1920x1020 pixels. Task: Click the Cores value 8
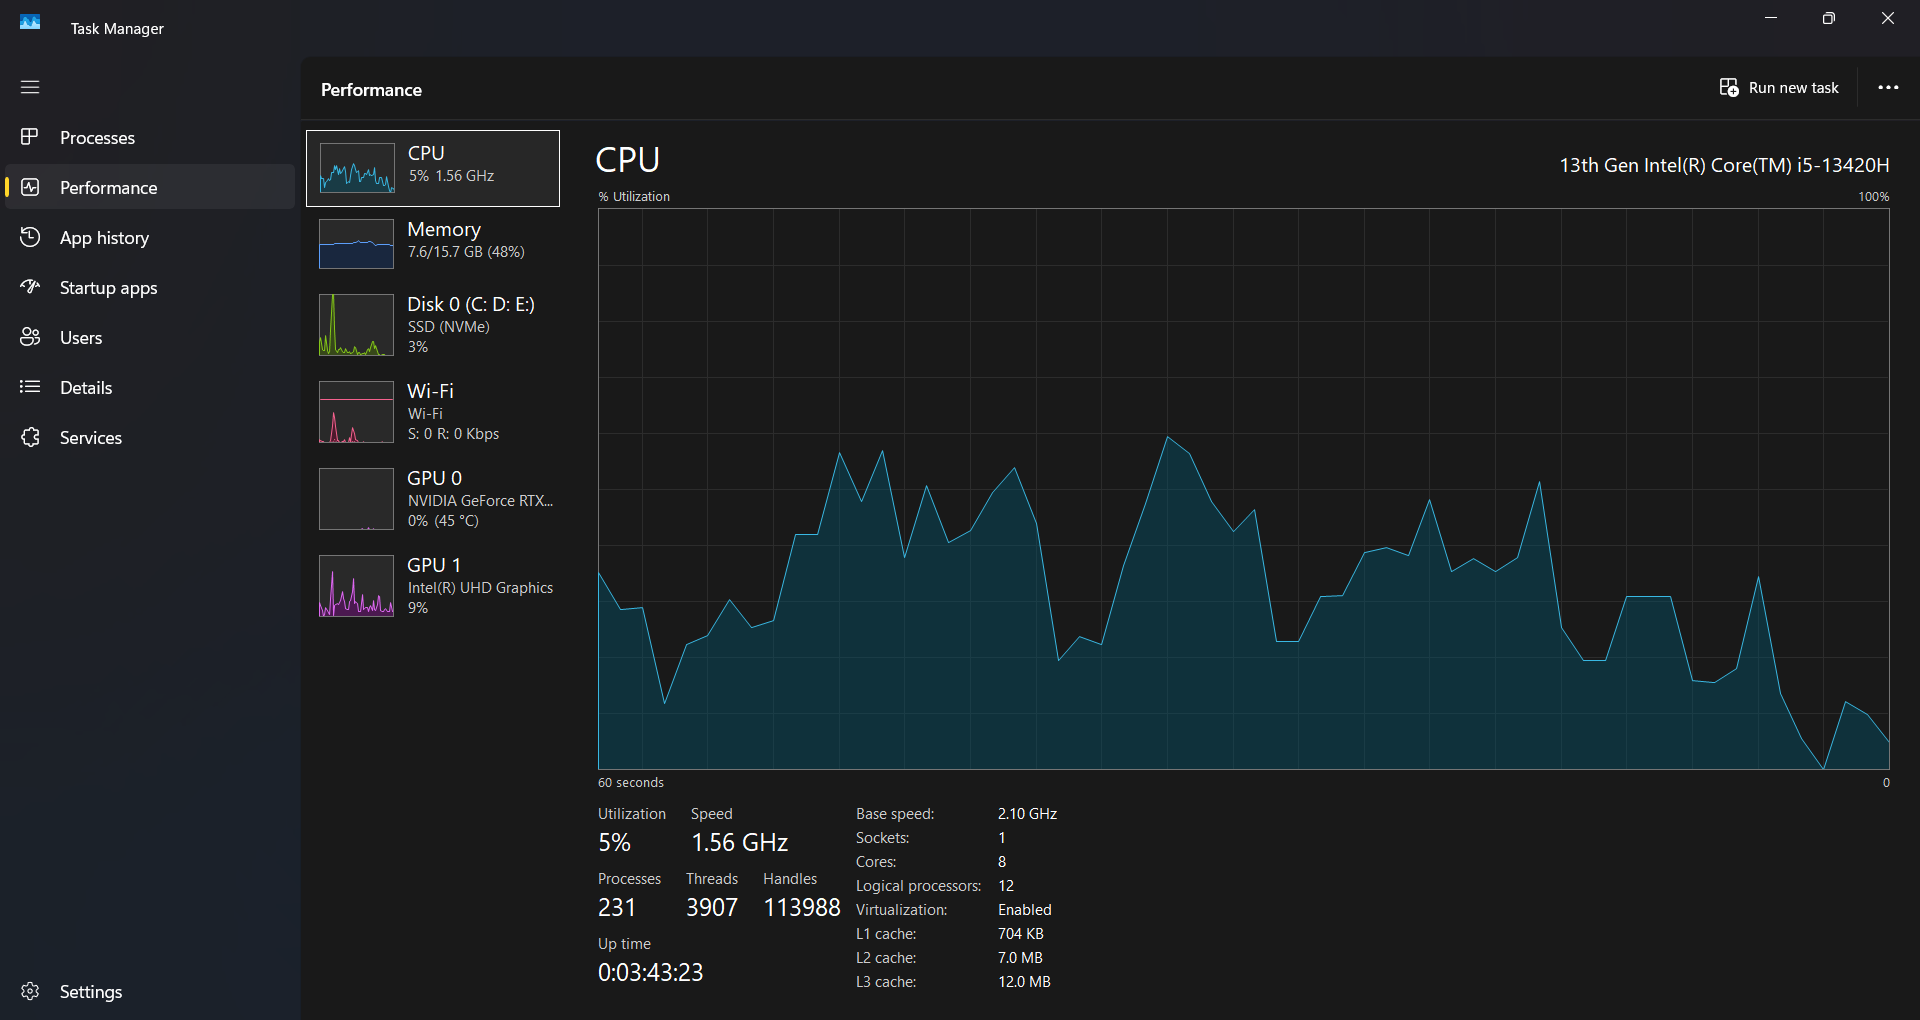pos(1002,862)
